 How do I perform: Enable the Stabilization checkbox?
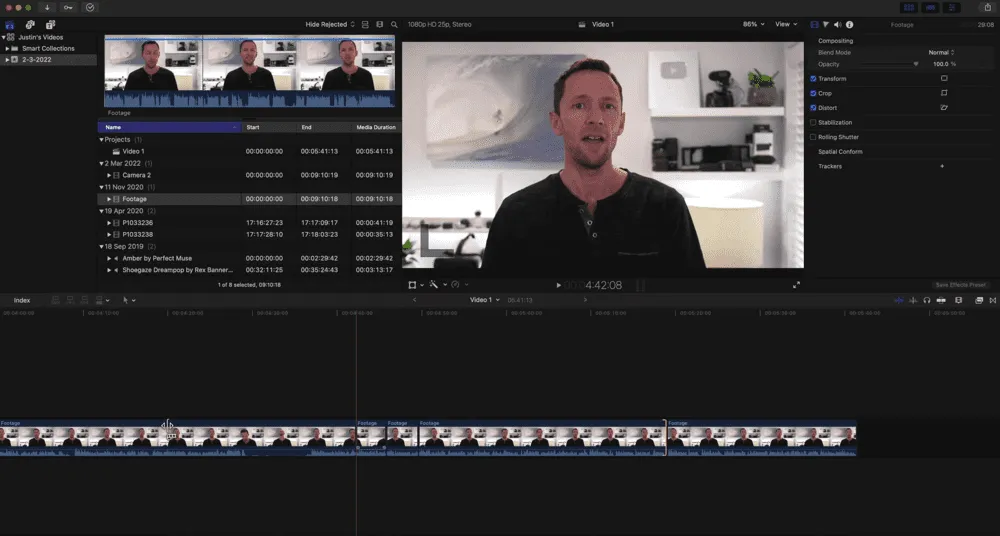(x=813, y=122)
